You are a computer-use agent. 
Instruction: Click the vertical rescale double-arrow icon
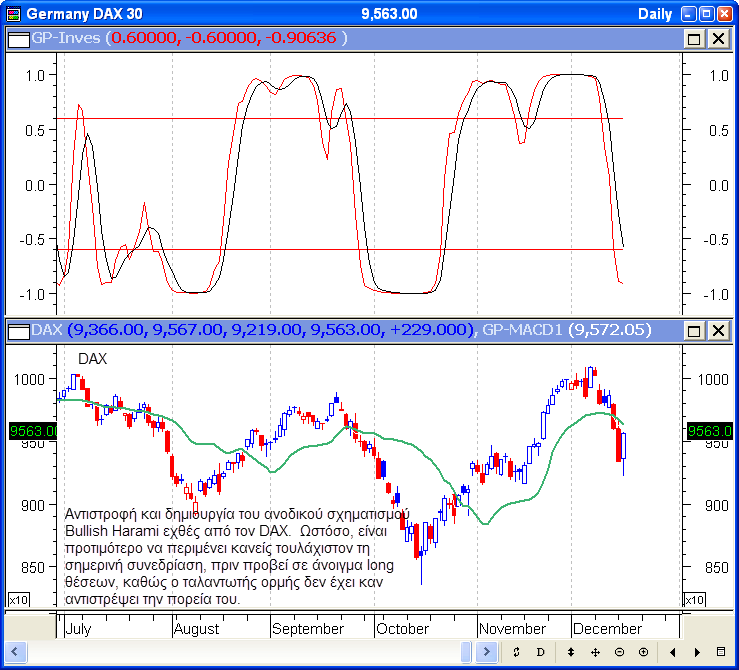pos(570,652)
